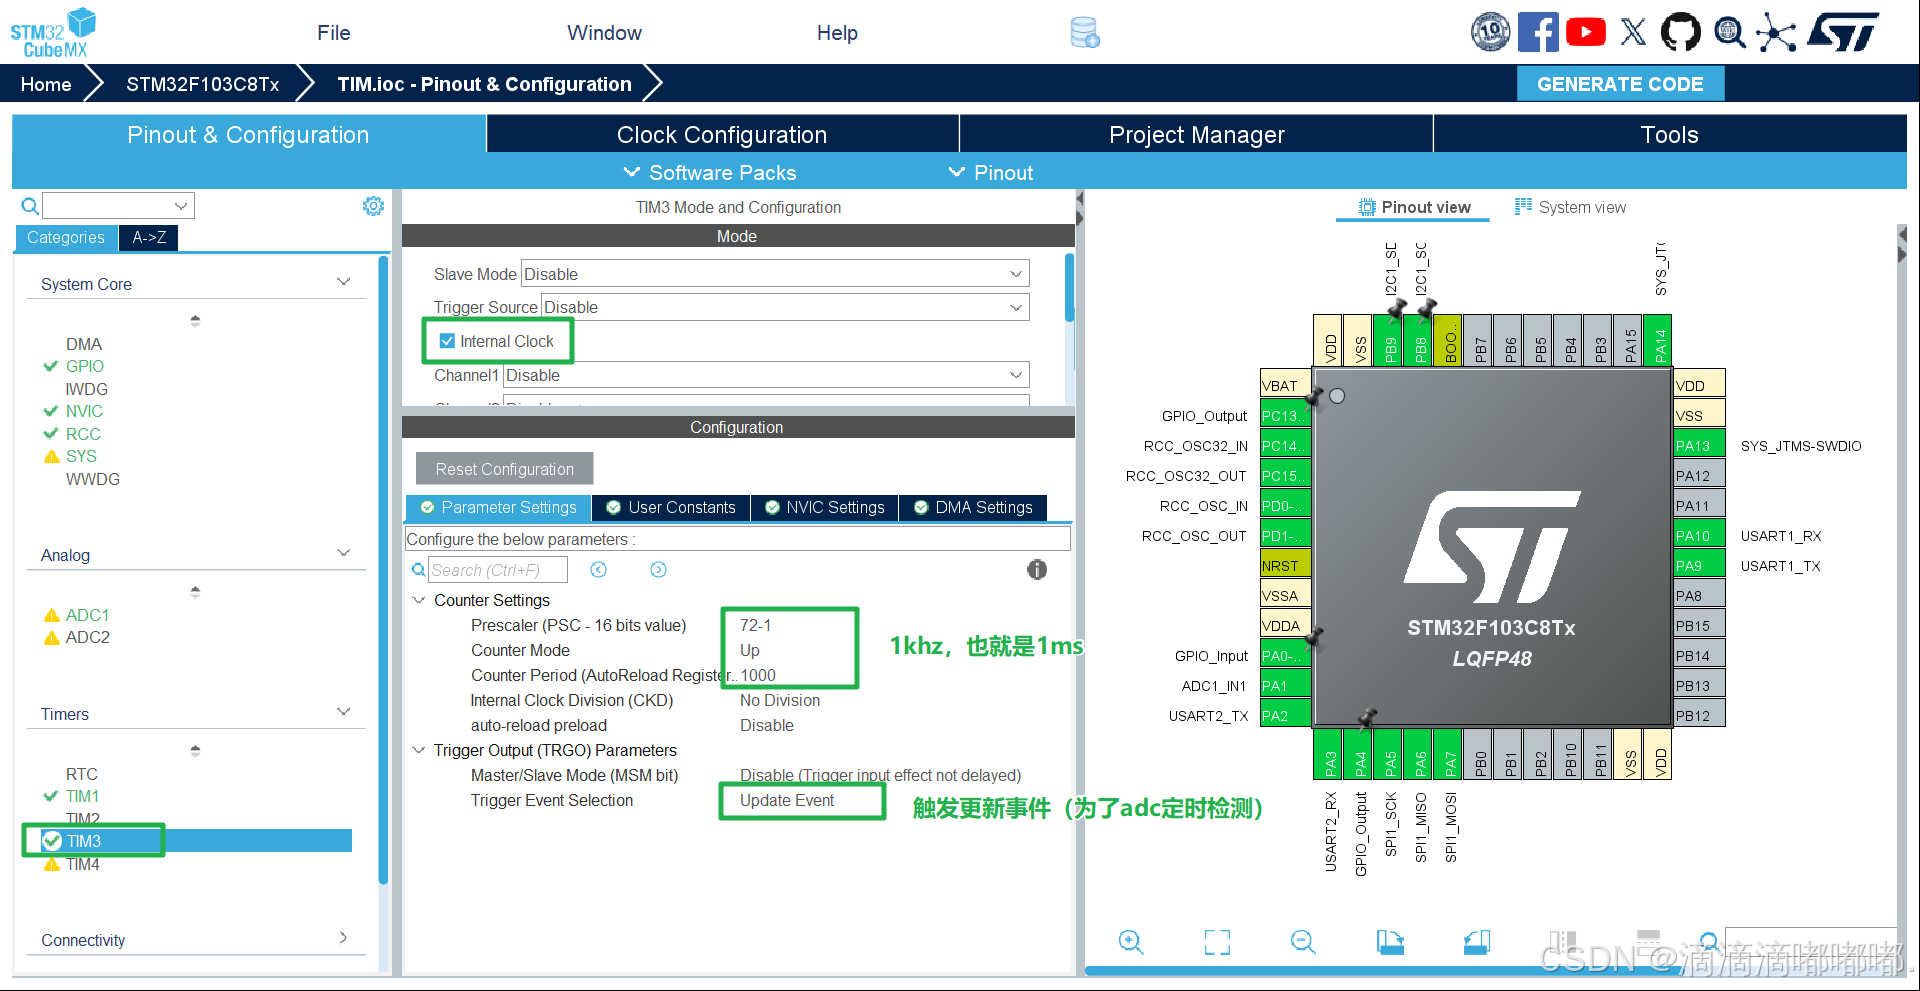The width and height of the screenshot is (1920, 991).
Task: Open the Trigger Source dropdown
Action: click(785, 307)
